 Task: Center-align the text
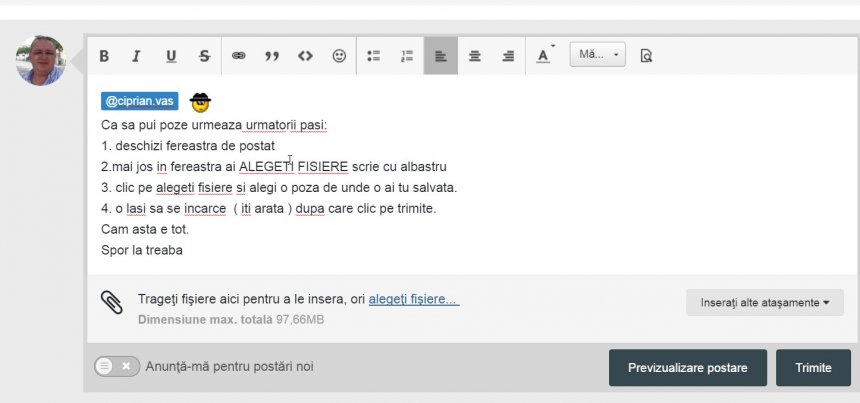click(475, 56)
